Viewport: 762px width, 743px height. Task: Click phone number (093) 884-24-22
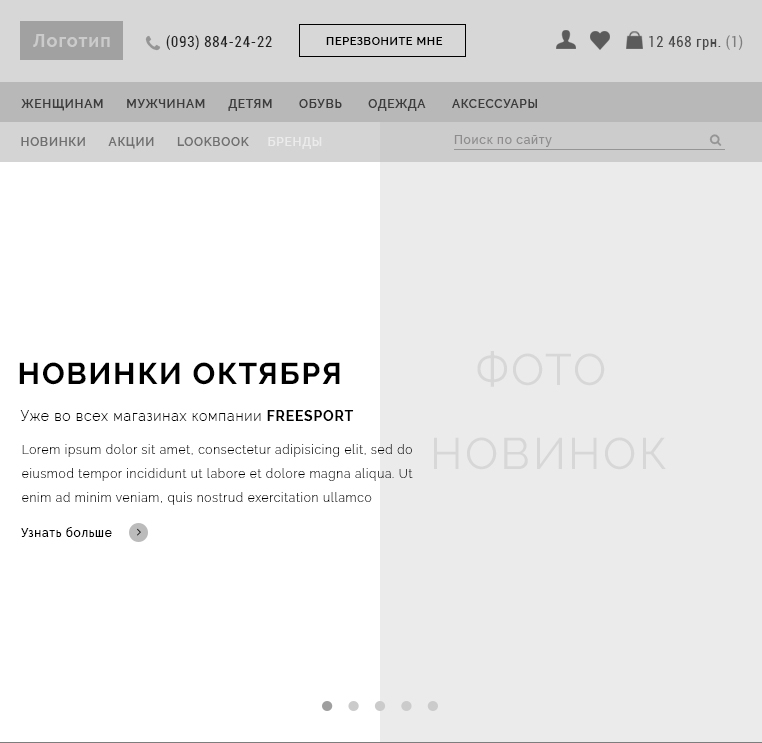point(219,42)
